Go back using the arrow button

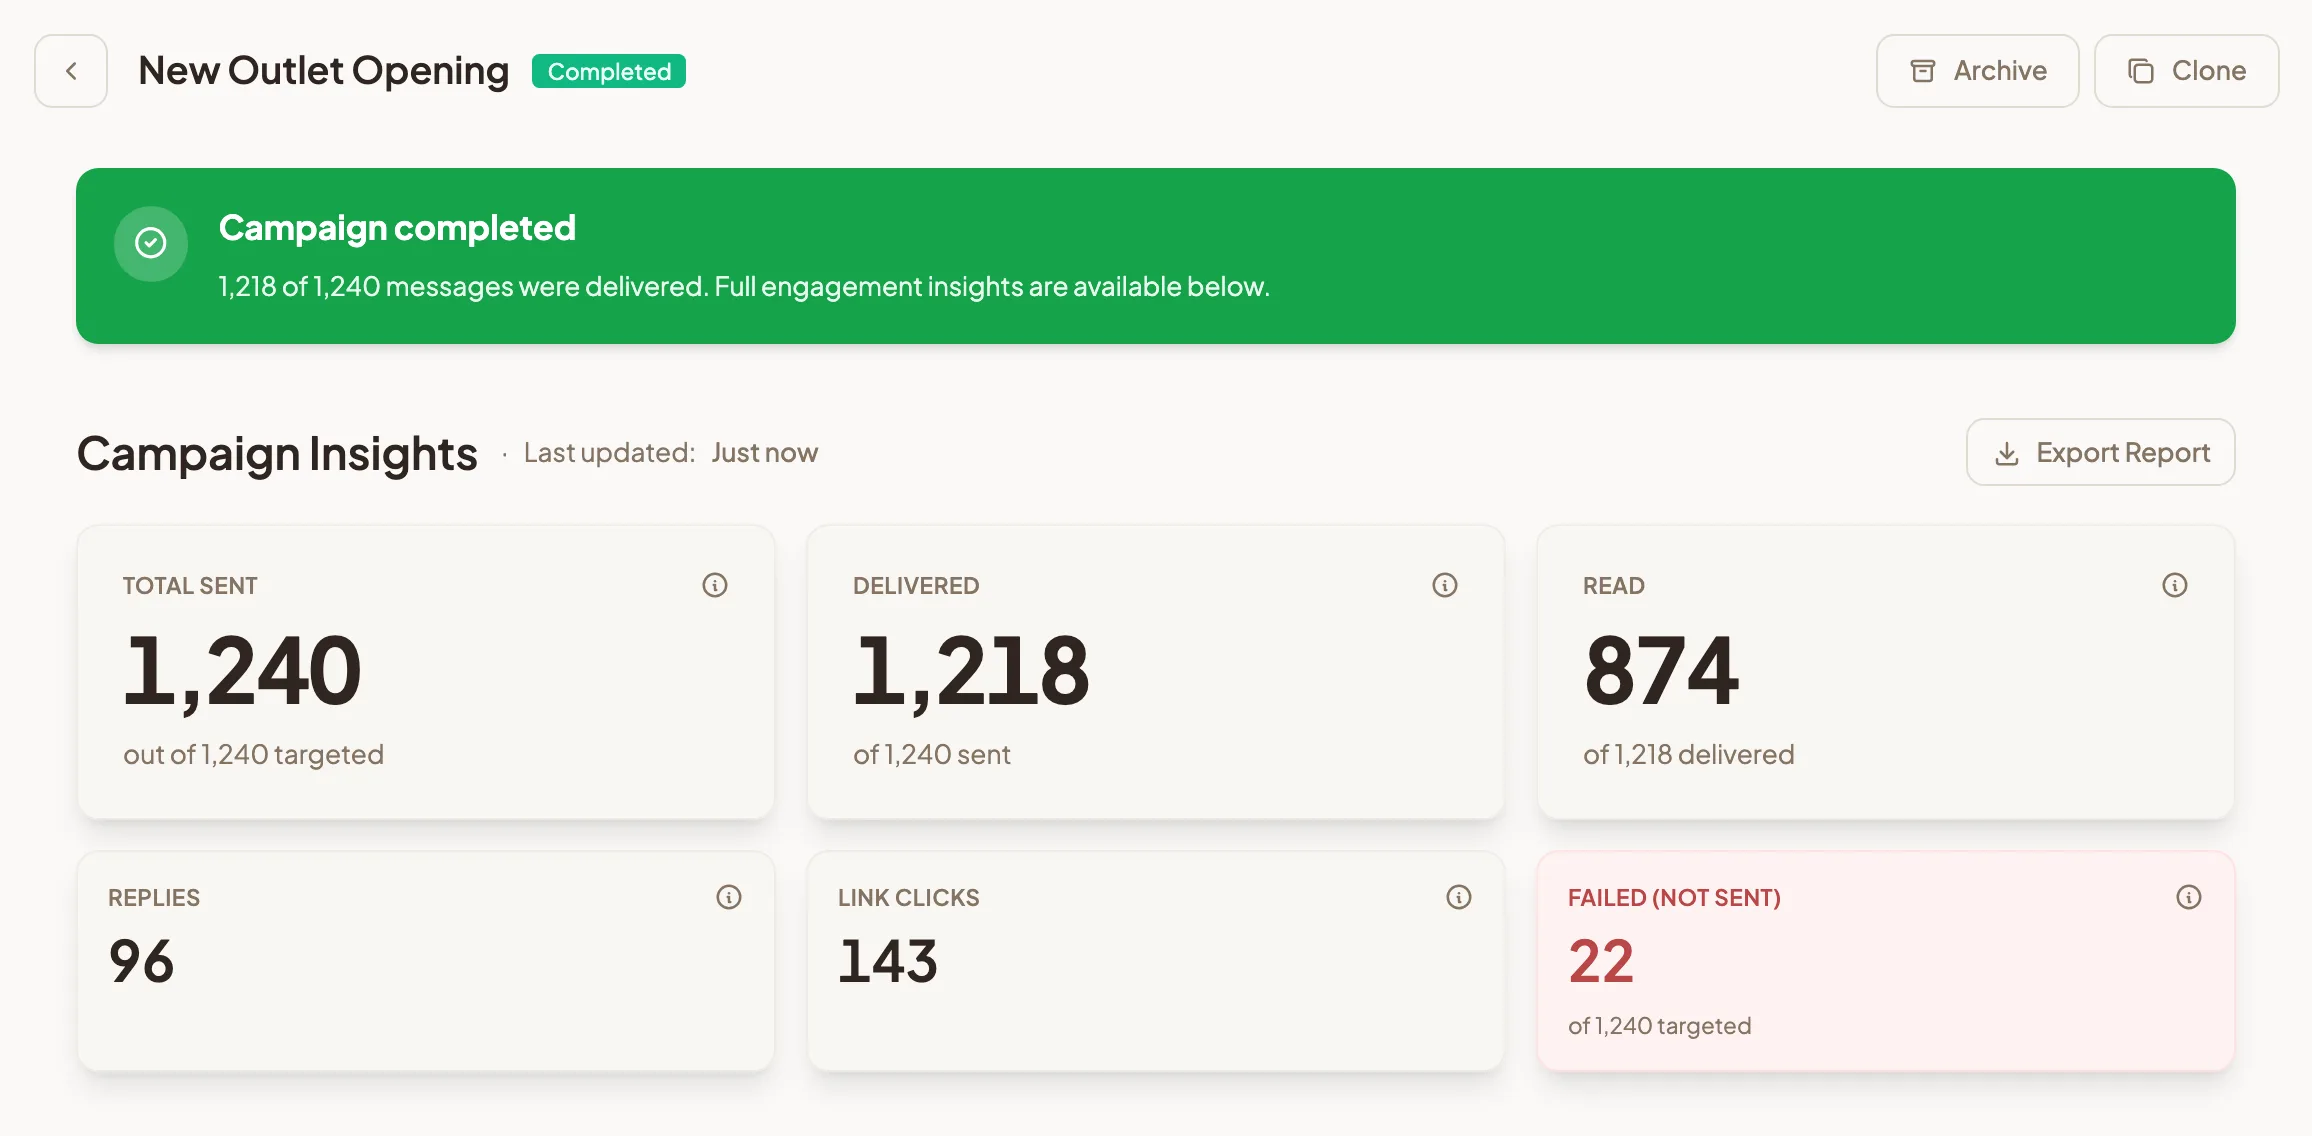coord(71,71)
